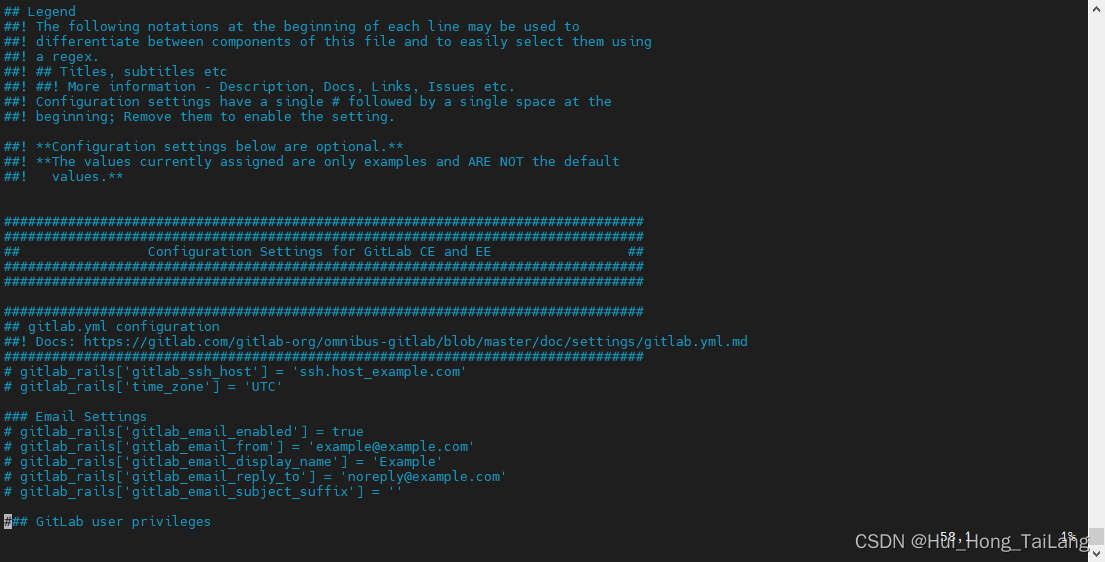
Task: Click the 'gitlab_email_enabled' true value
Action: click(x=347, y=431)
